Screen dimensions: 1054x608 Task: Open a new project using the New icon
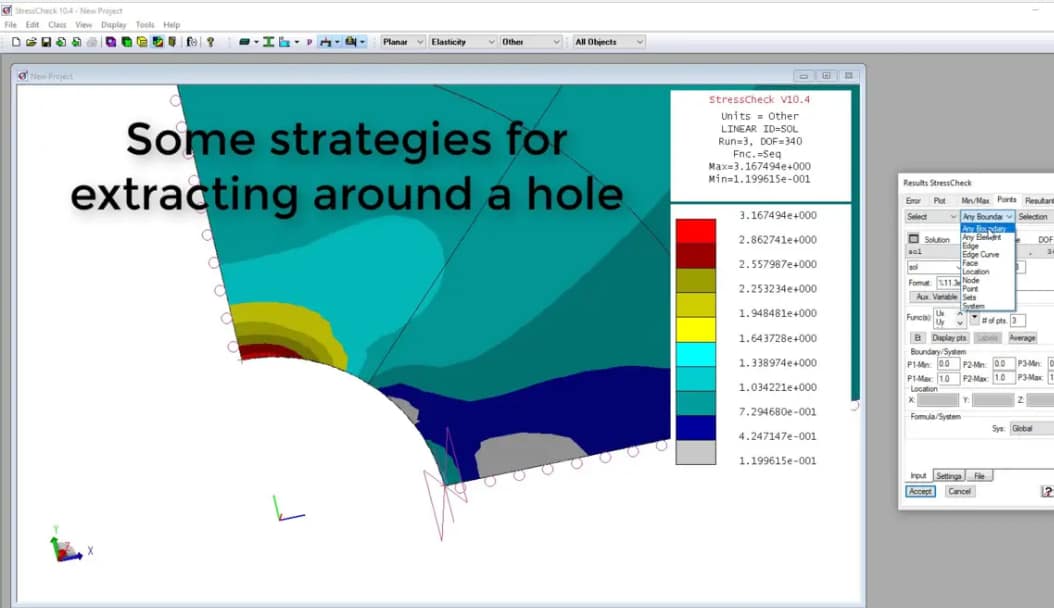pos(16,41)
